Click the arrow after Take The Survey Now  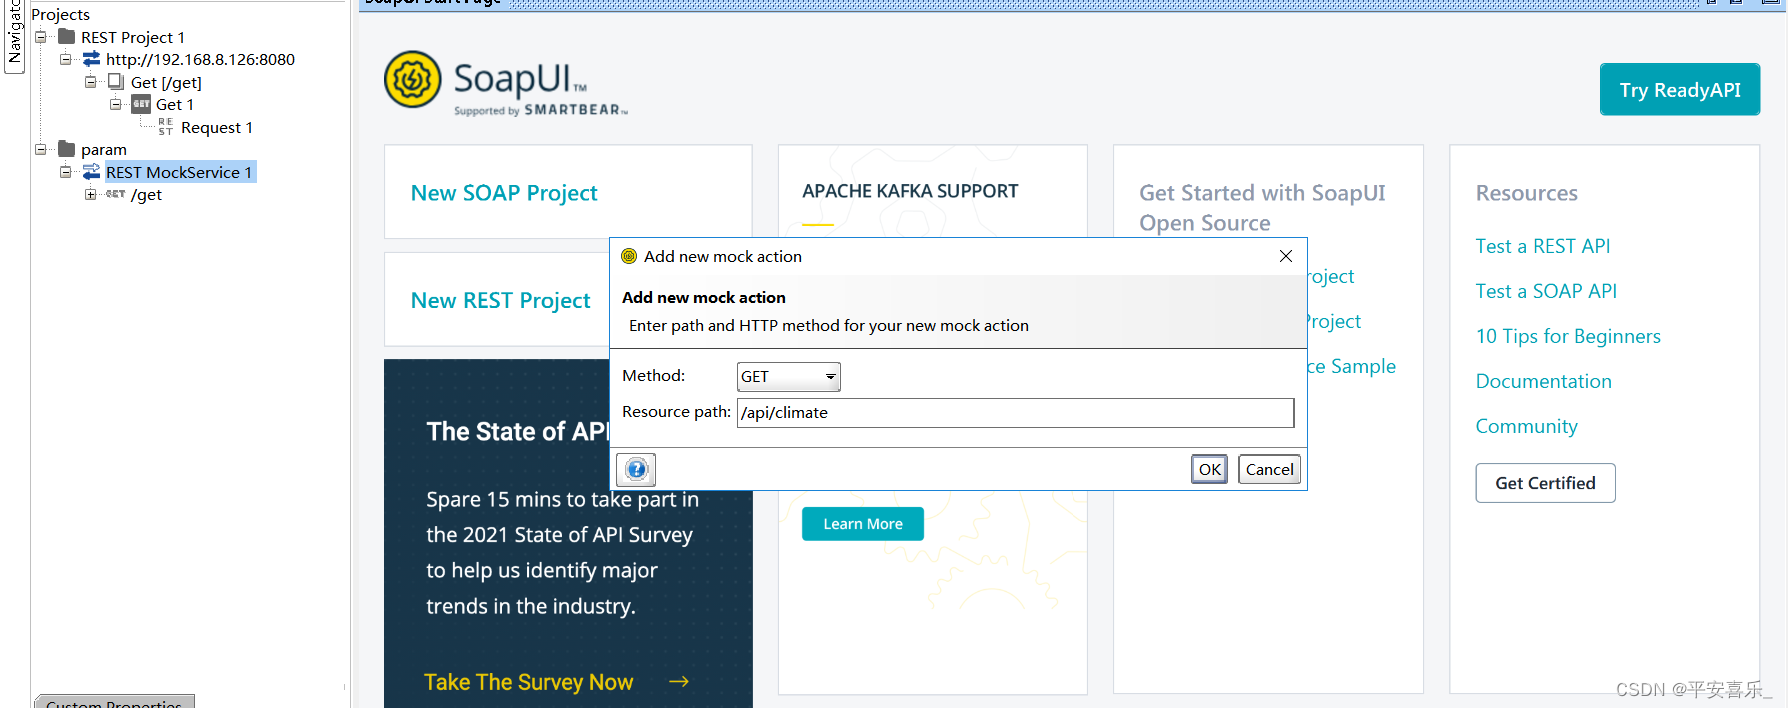pyautogui.click(x=679, y=681)
